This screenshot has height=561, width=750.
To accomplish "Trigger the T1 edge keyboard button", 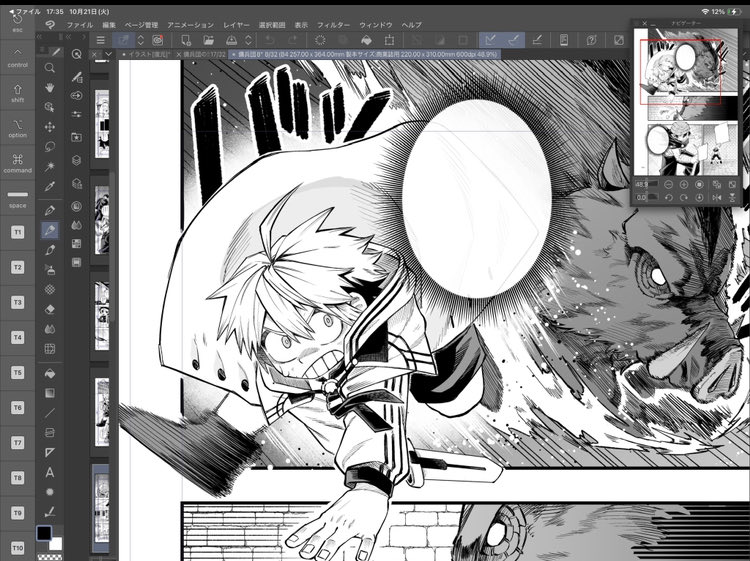I will [x=17, y=232].
